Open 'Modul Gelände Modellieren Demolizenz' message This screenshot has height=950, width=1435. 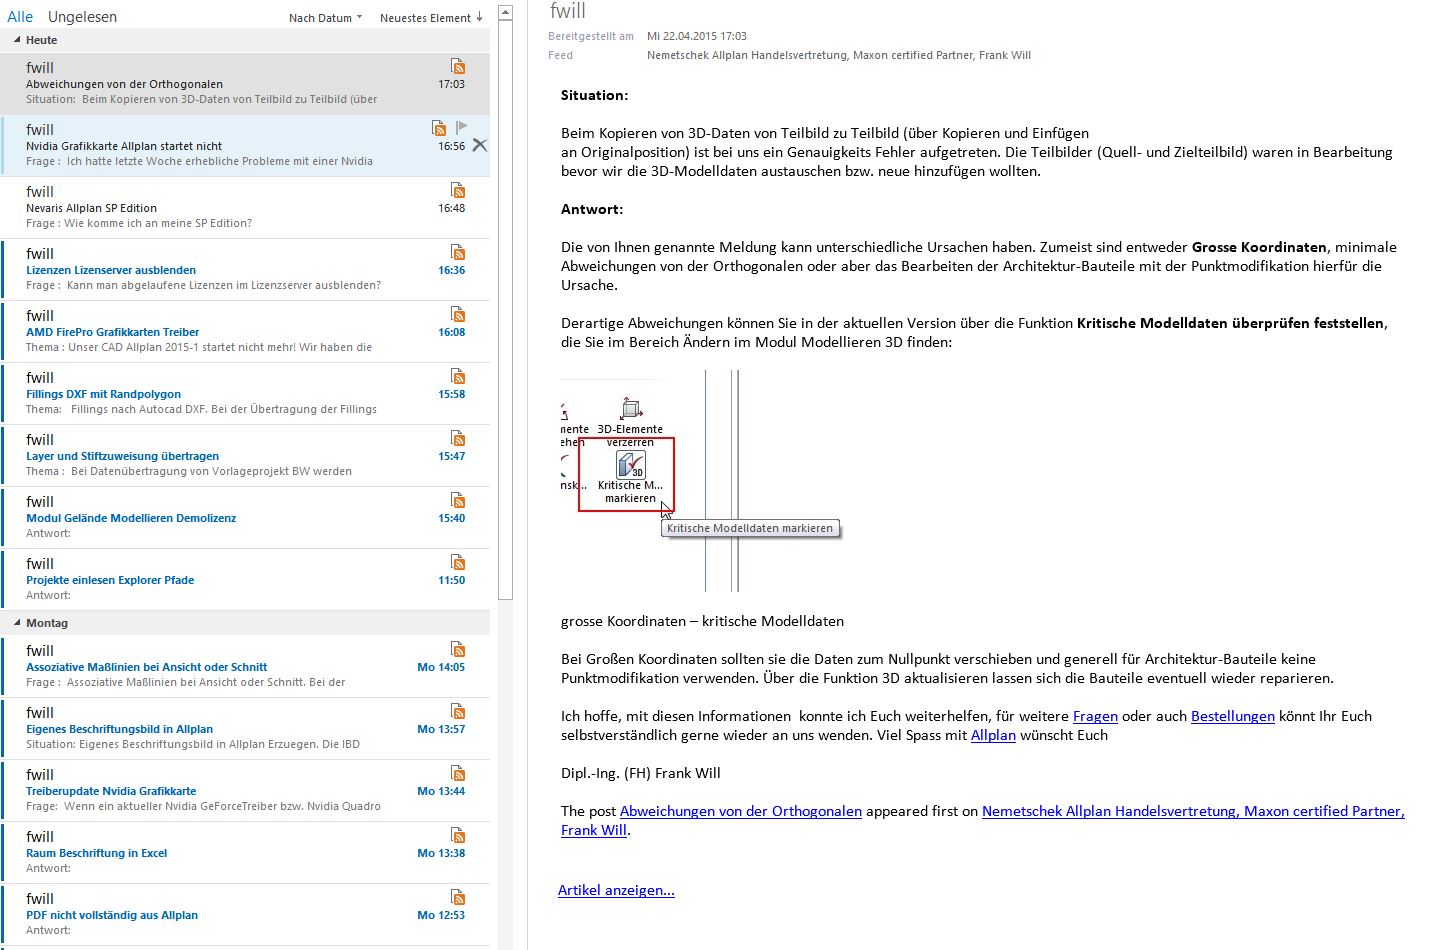[245, 518]
